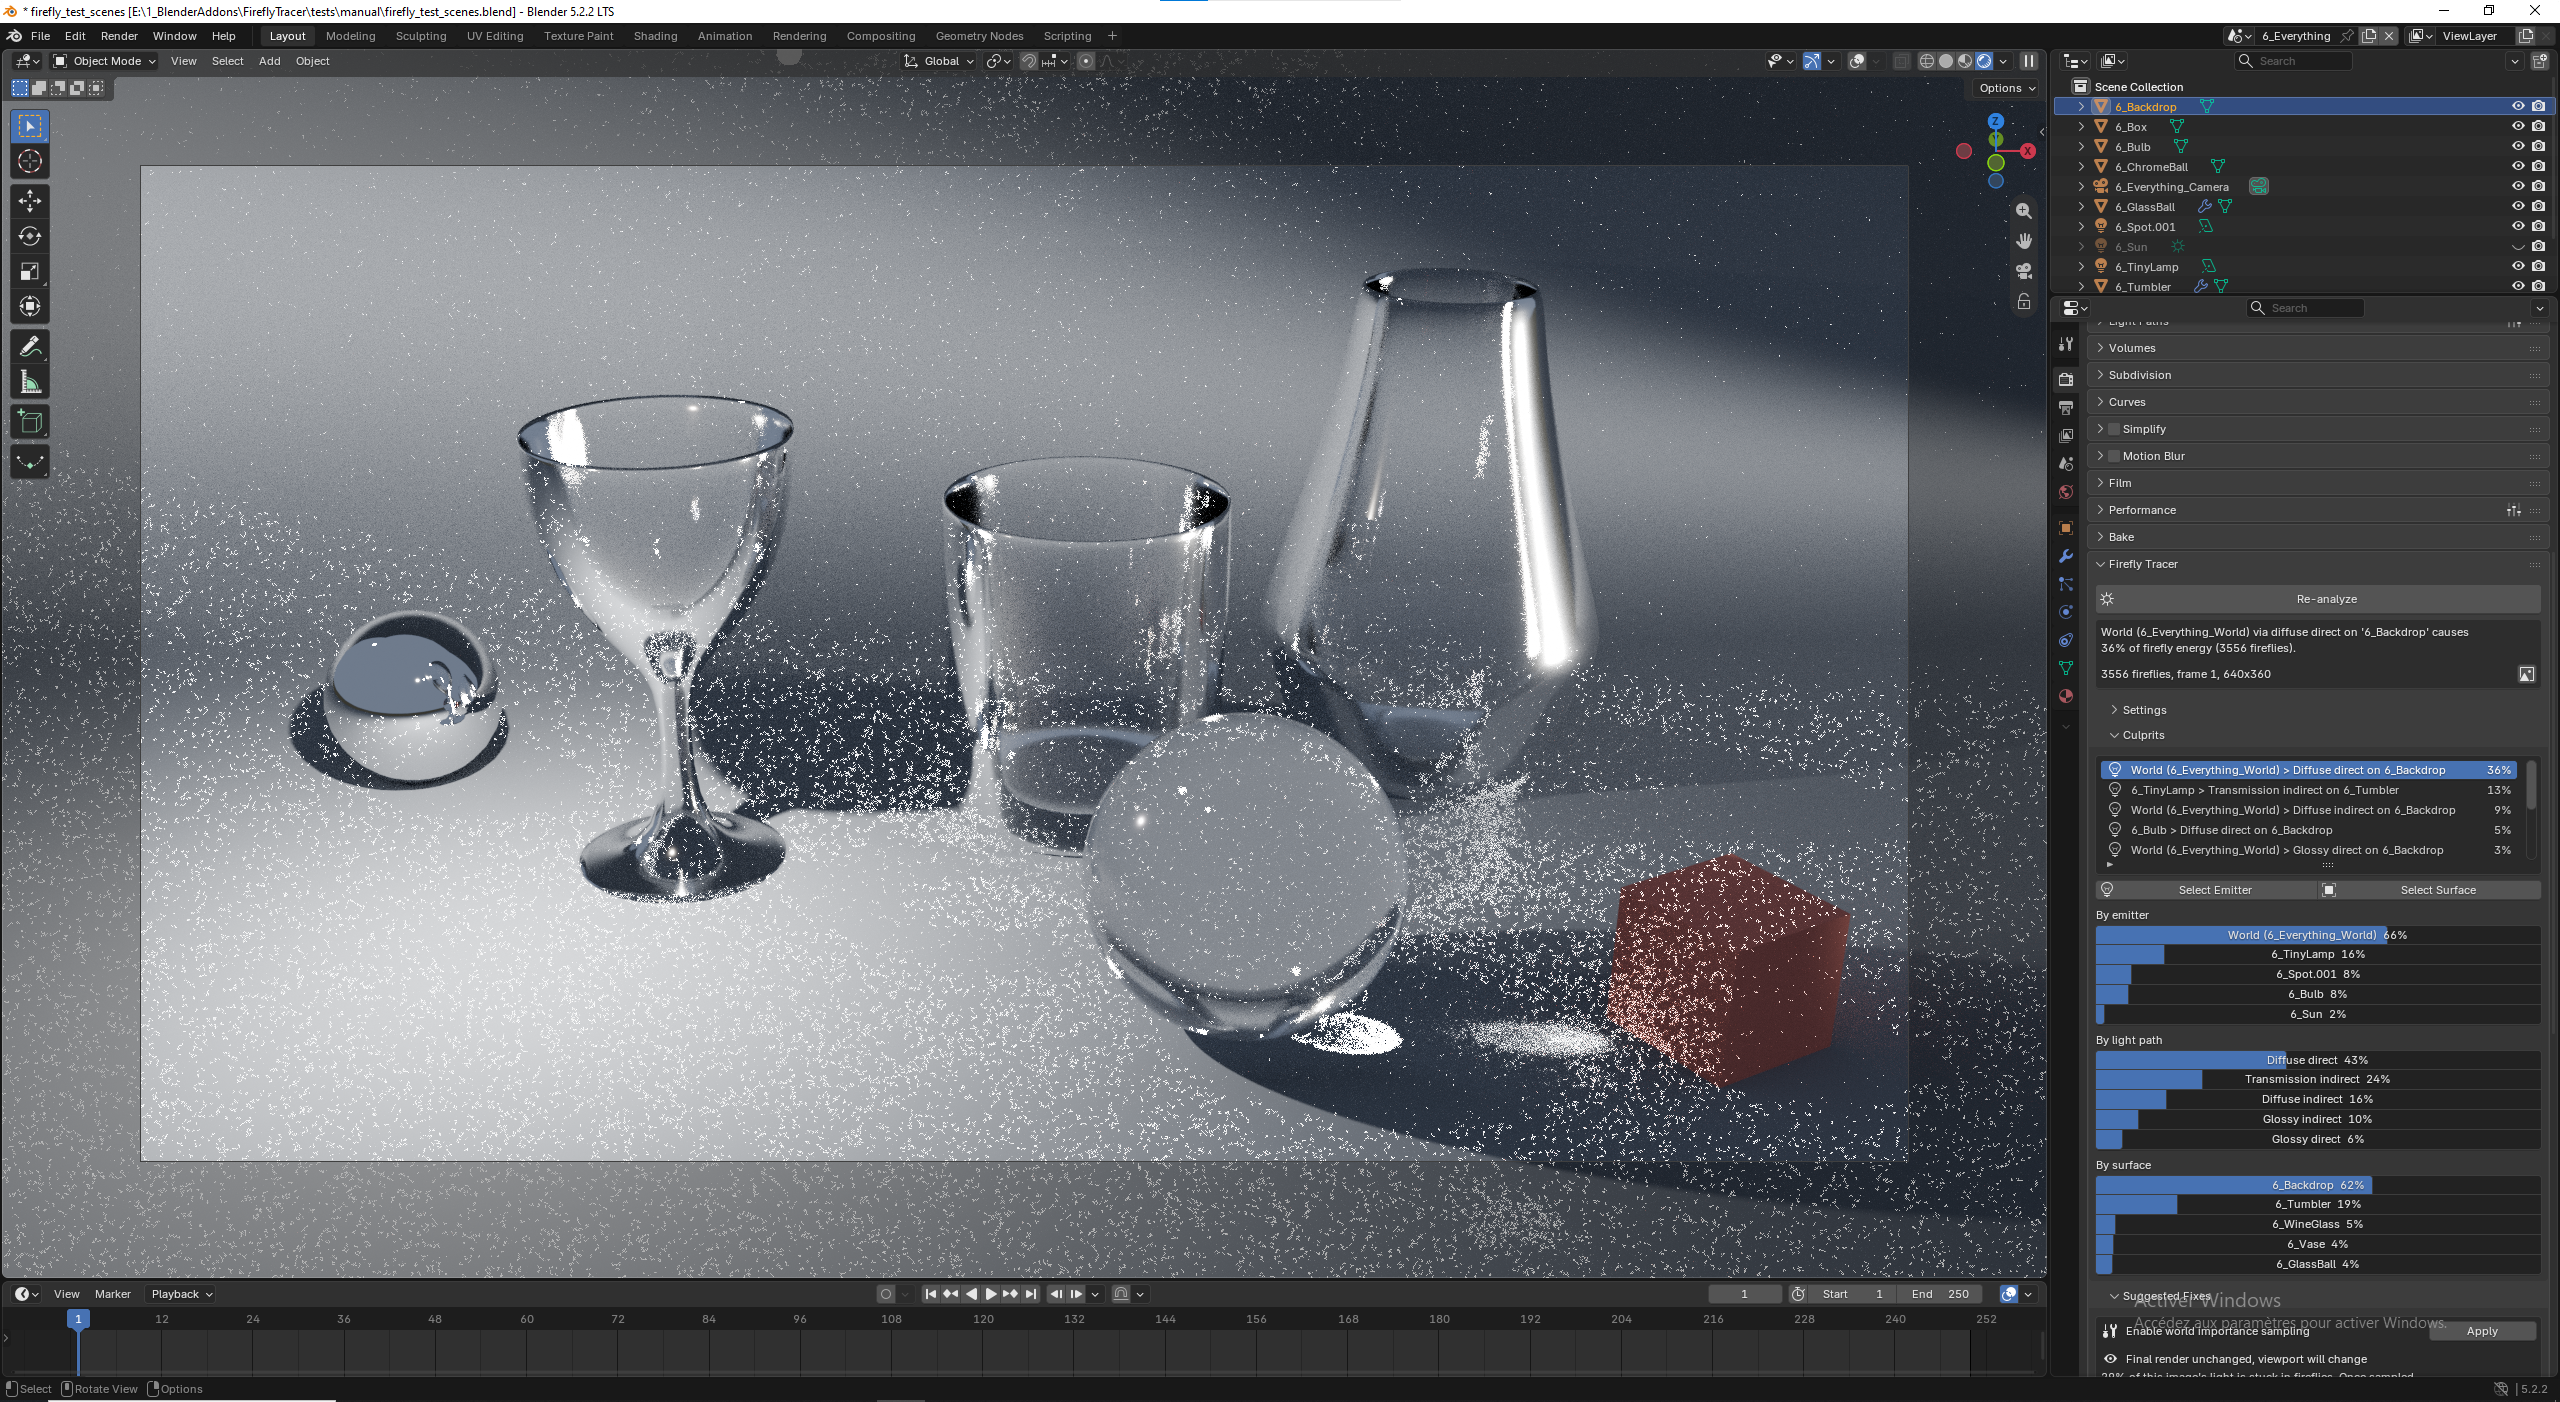Select the Move tool in the toolbar
Image resolution: width=2560 pixels, height=1402 pixels.
pos(30,201)
